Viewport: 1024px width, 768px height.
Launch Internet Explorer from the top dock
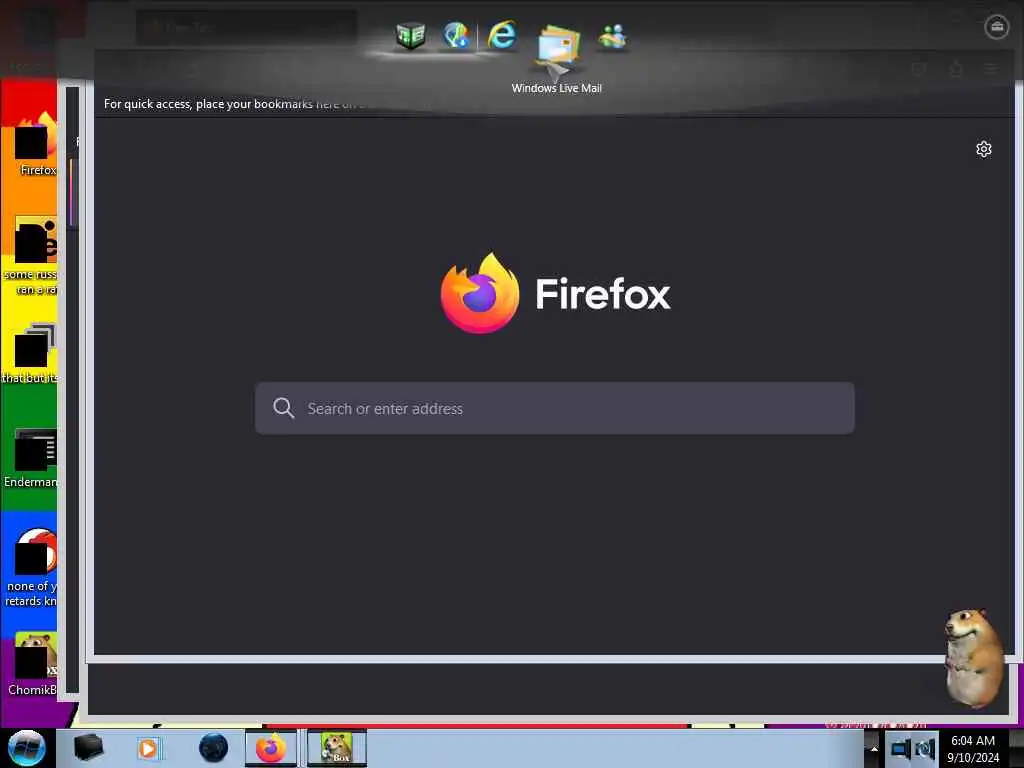[x=502, y=35]
